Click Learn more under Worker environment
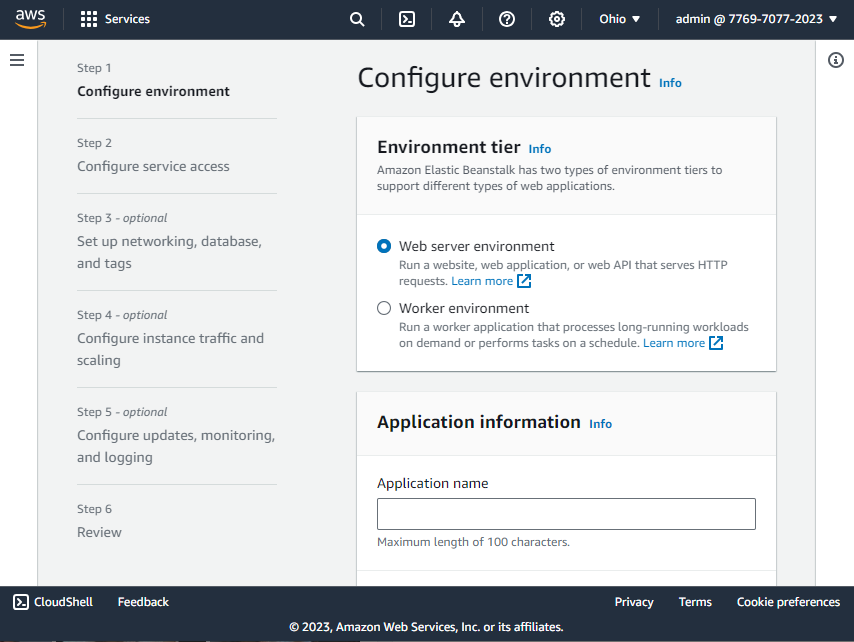 click(x=674, y=343)
